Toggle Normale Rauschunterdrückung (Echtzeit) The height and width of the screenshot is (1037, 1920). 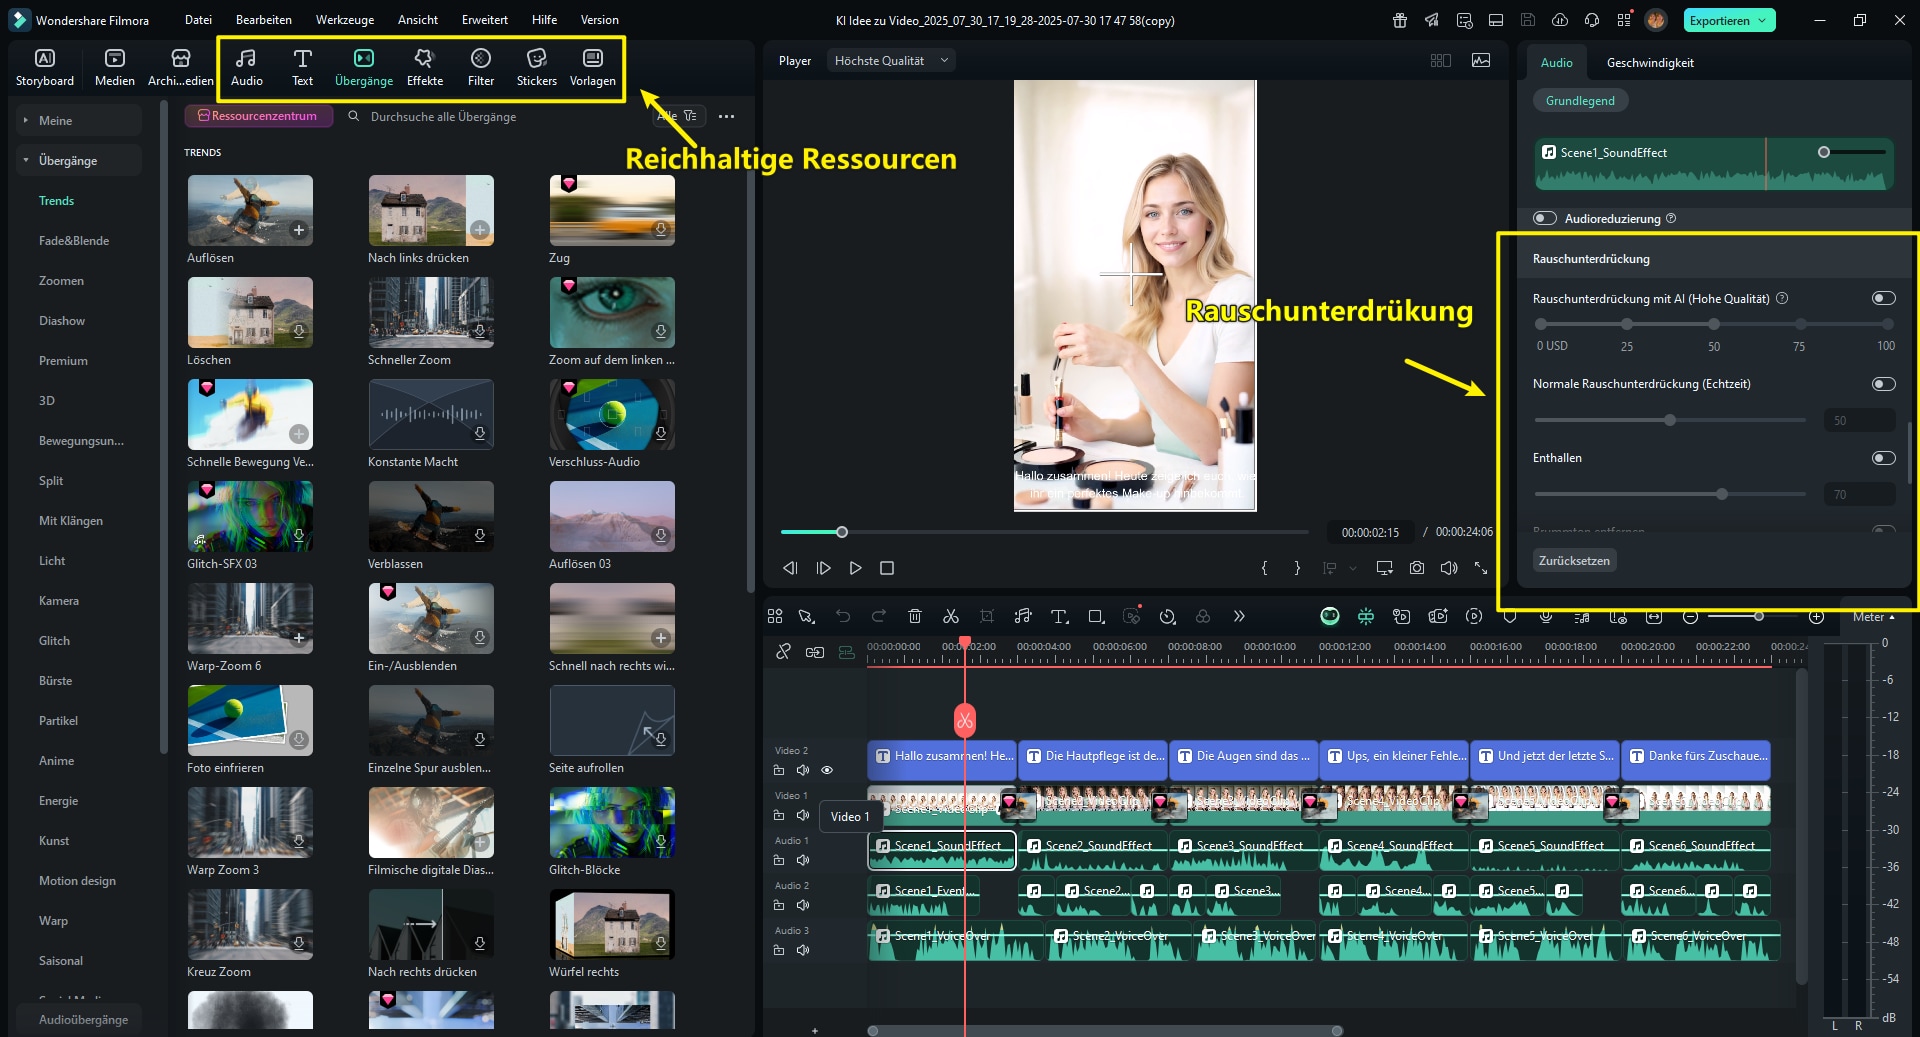click(x=1883, y=384)
